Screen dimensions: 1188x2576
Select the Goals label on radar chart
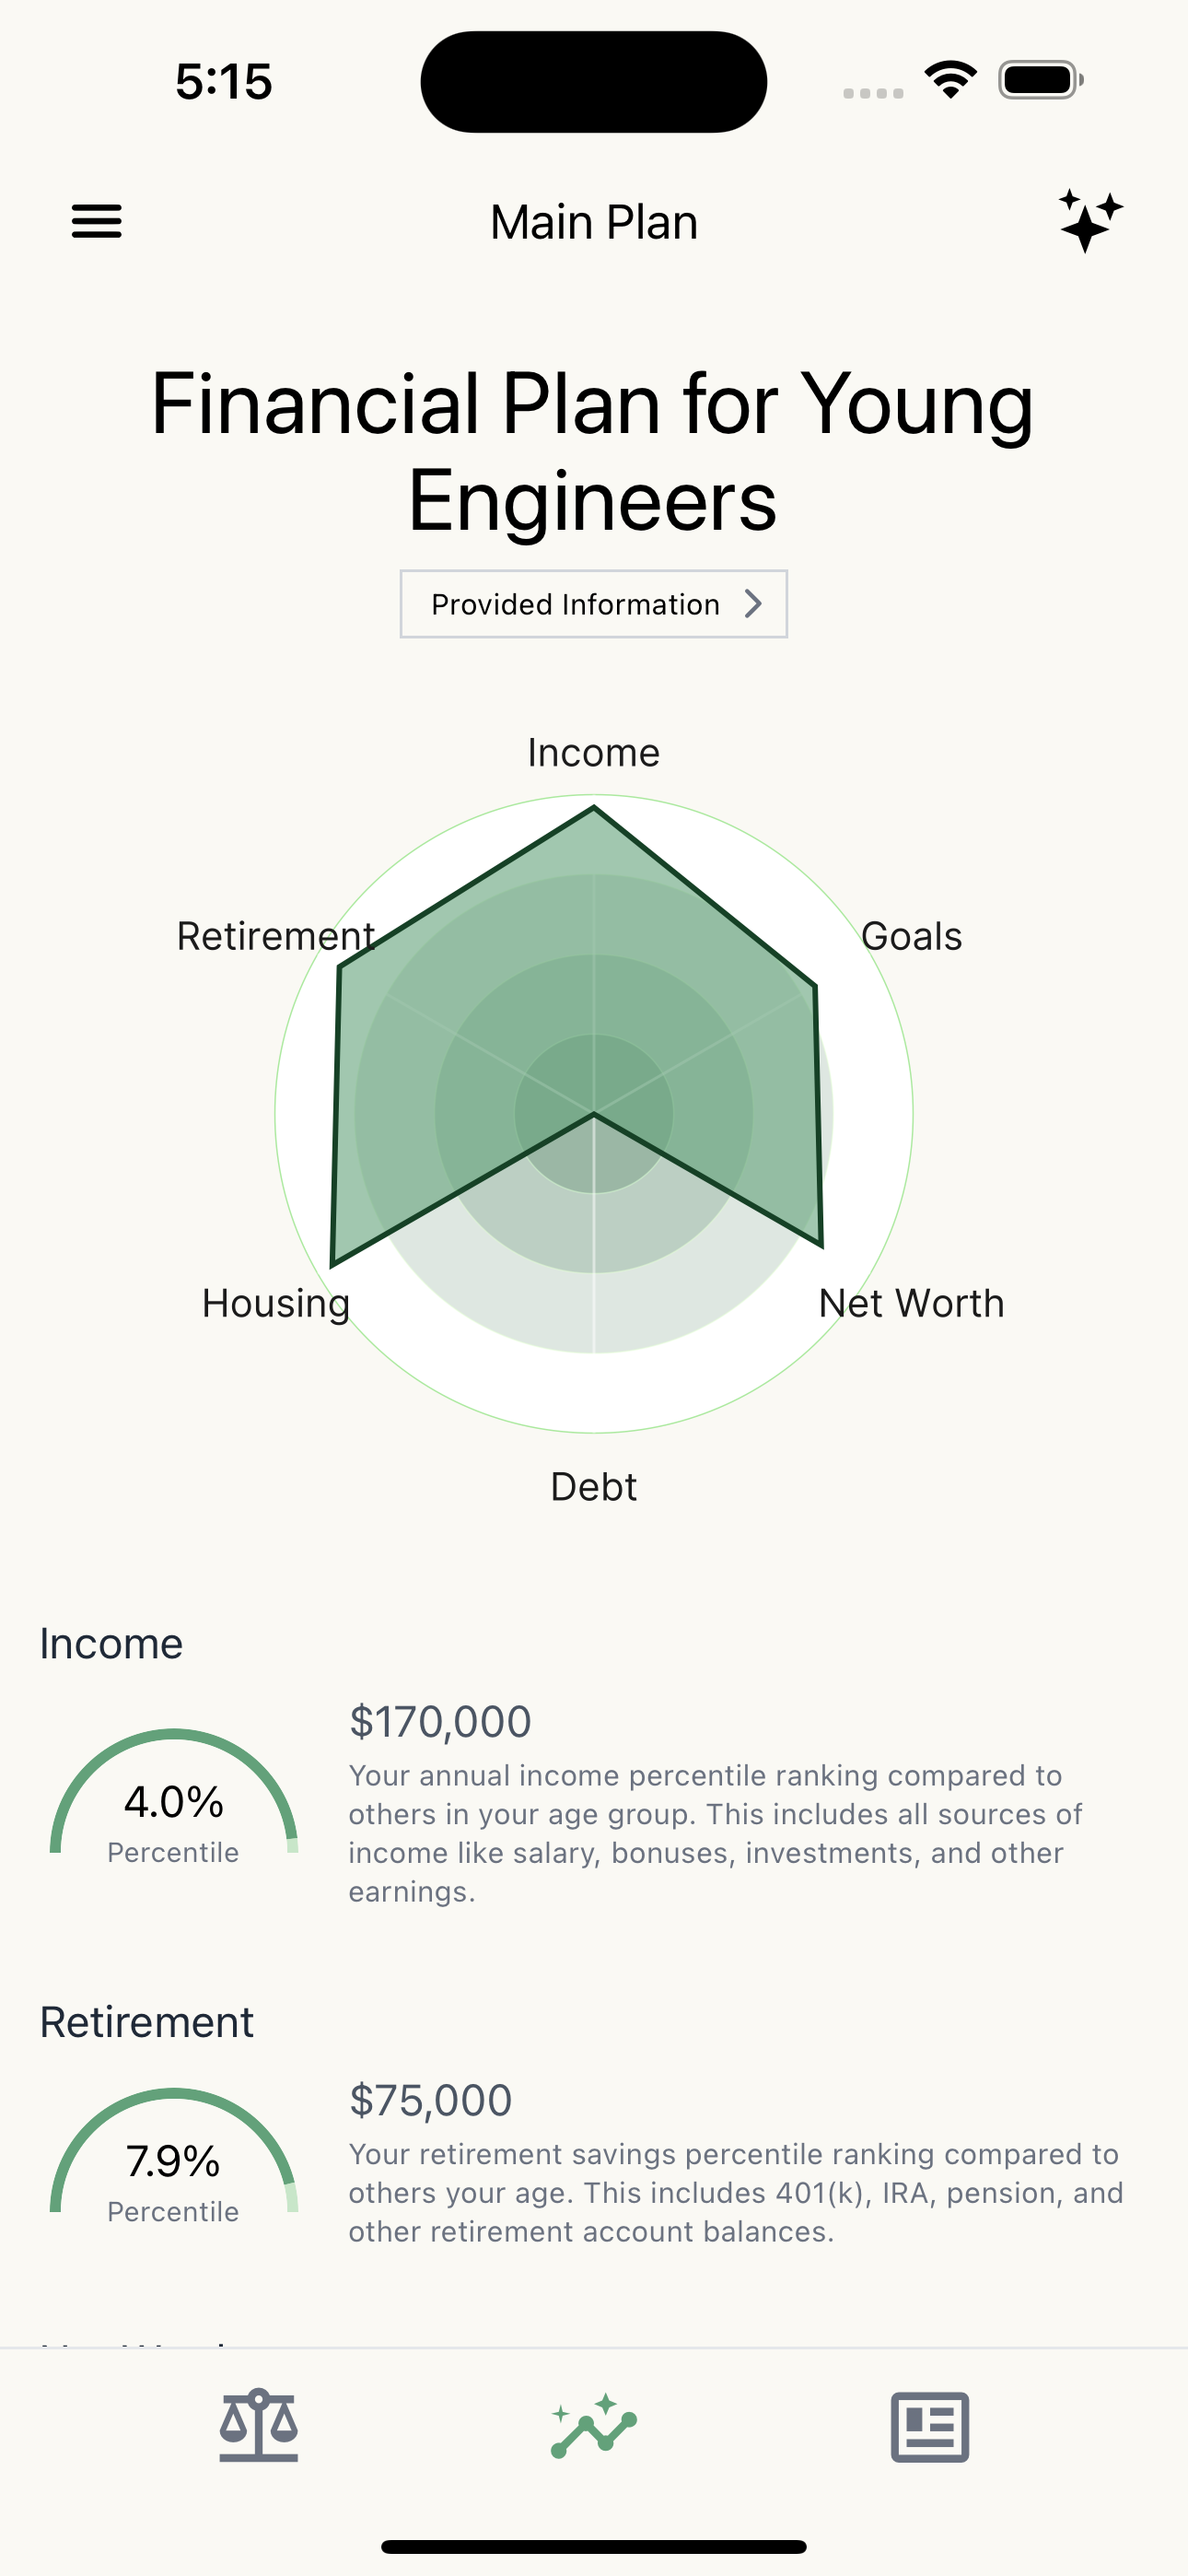pos(911,936)
